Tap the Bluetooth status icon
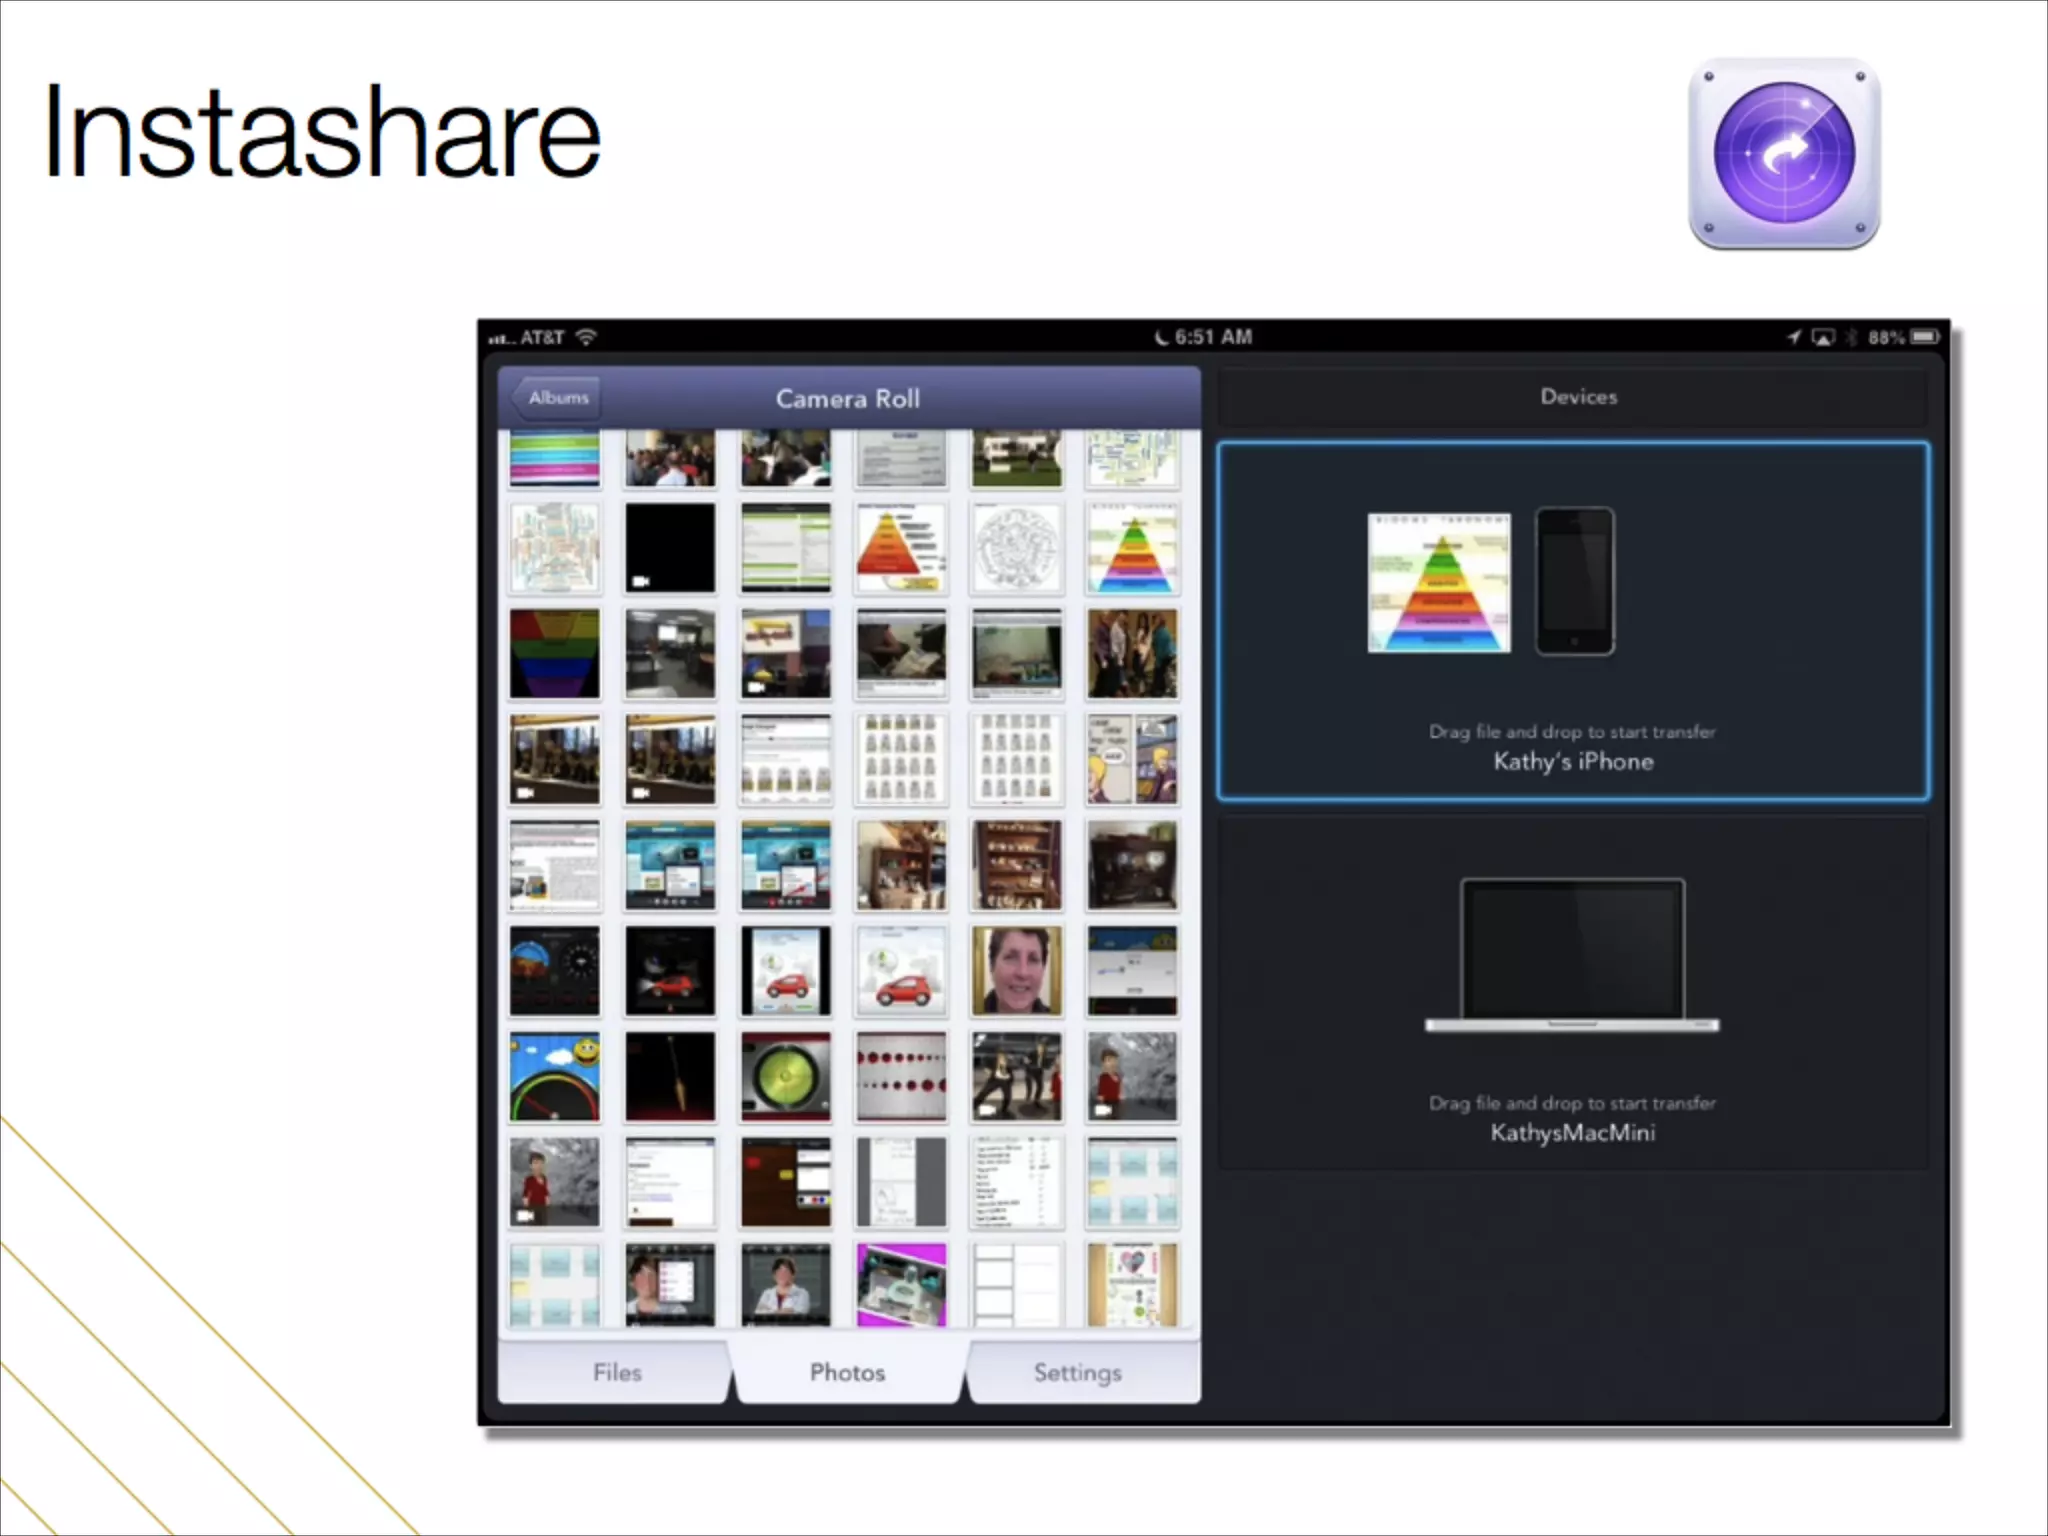2048x1536 pixels. 1850,338
